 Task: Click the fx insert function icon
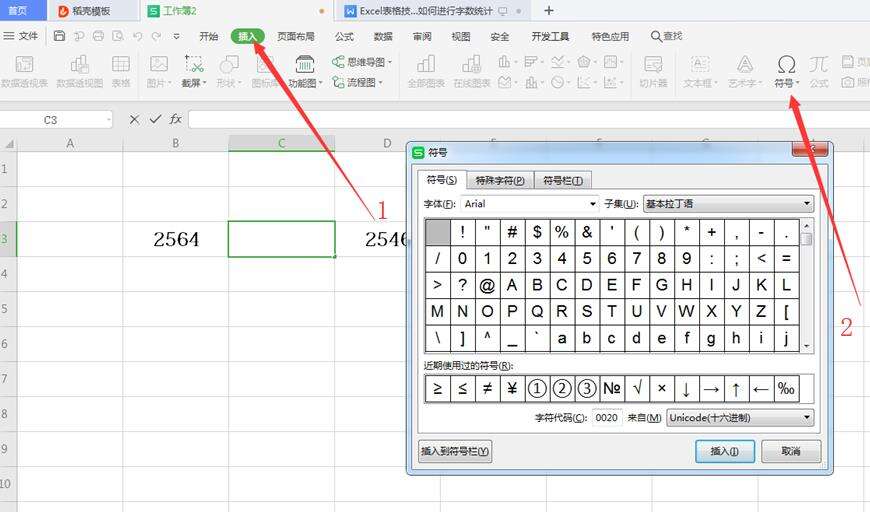click(176, 119)
